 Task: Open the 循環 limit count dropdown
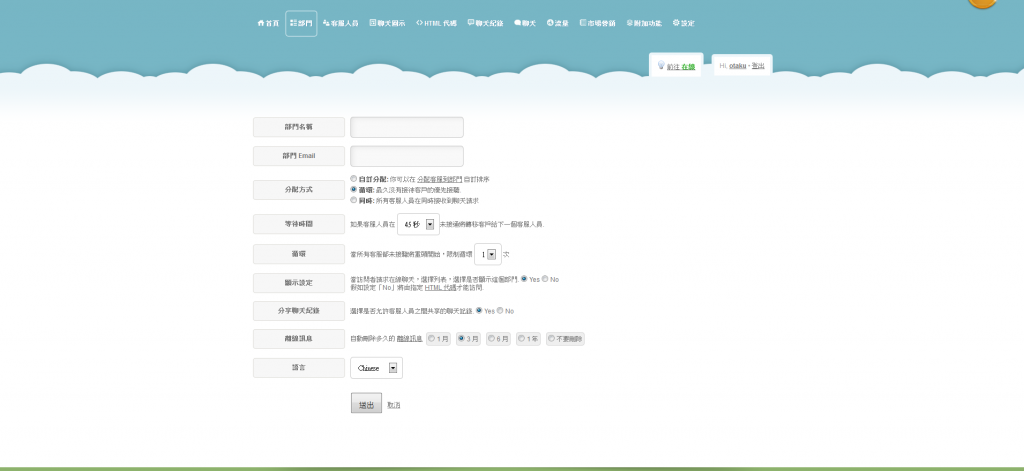pos(488,254)
